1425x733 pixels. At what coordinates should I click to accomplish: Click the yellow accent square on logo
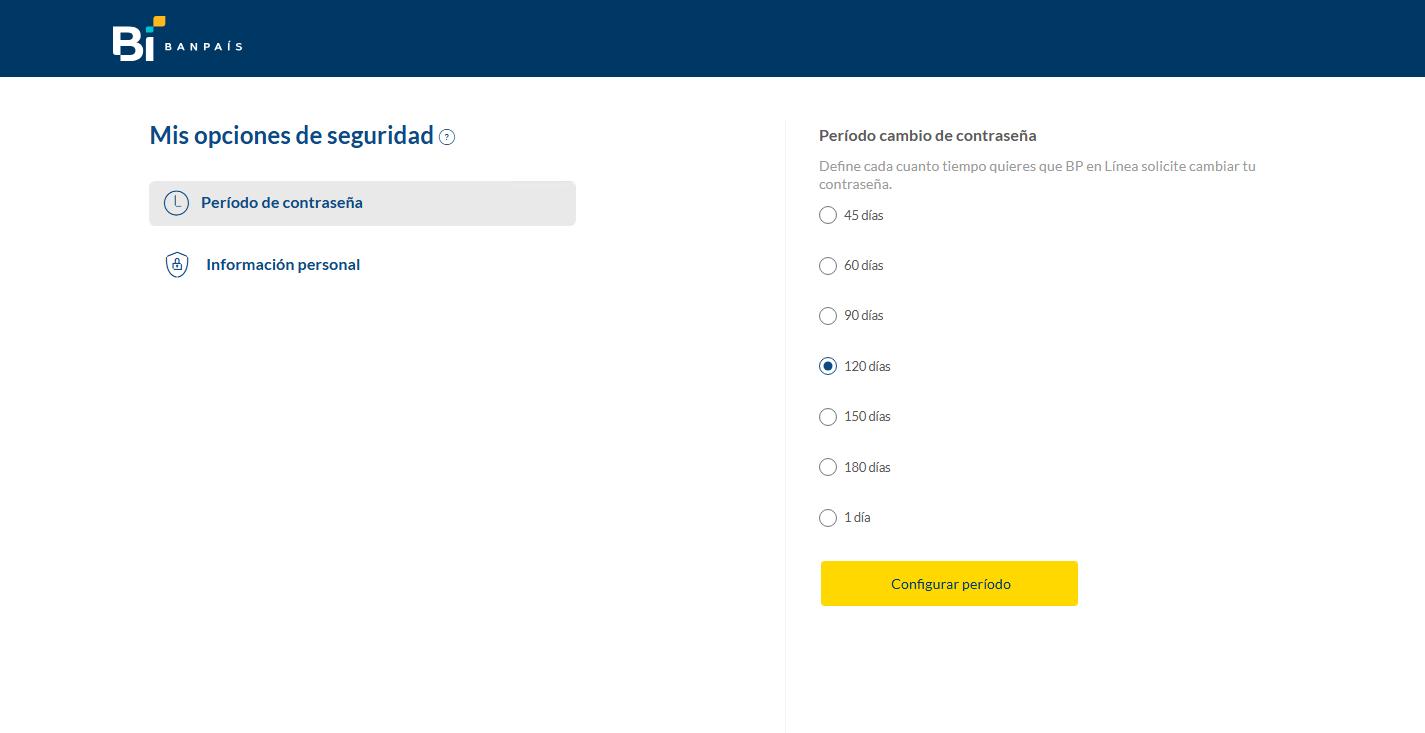(159, 21)
